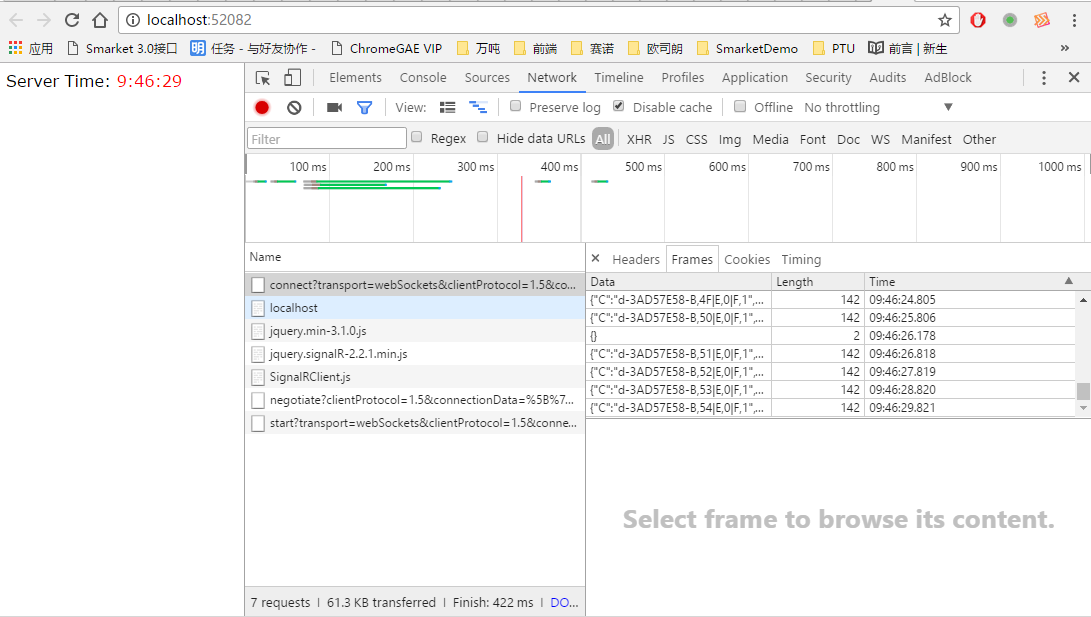
Task: Click the Frames list scrollbar thumb
Action: coord(1083,391)
